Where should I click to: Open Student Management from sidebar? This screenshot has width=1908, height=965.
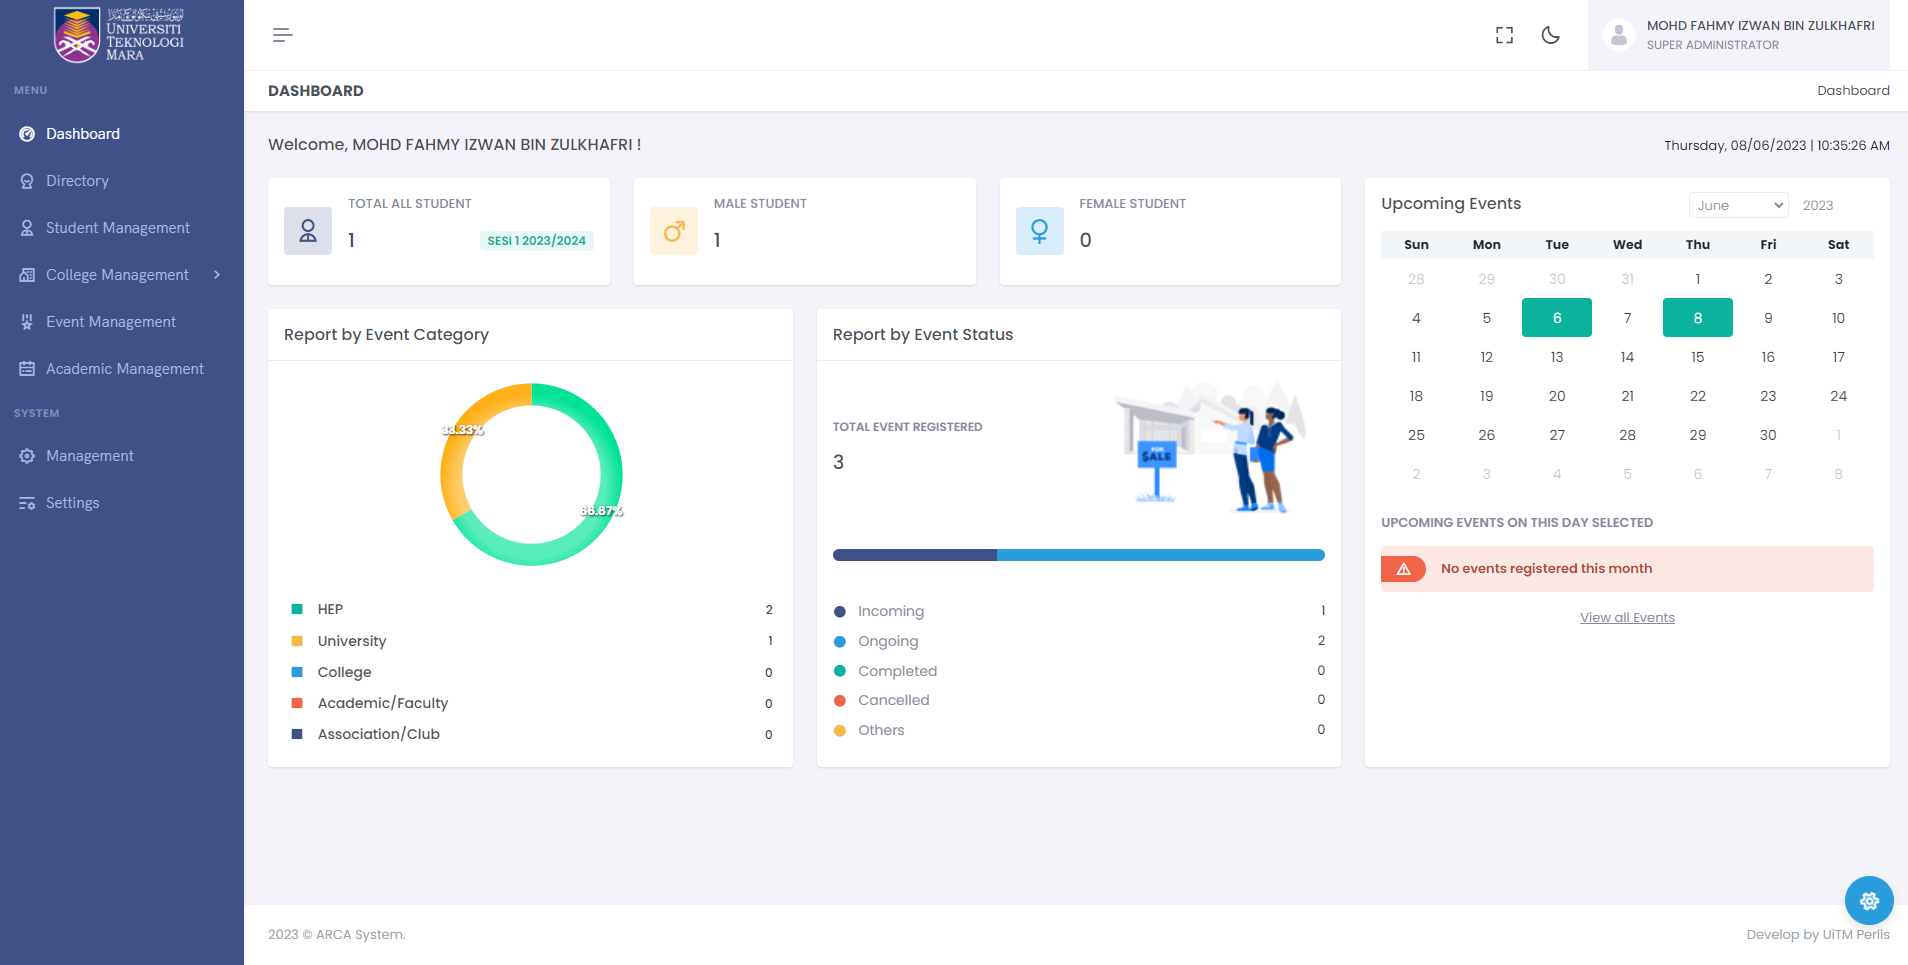[x=117, y=228]
